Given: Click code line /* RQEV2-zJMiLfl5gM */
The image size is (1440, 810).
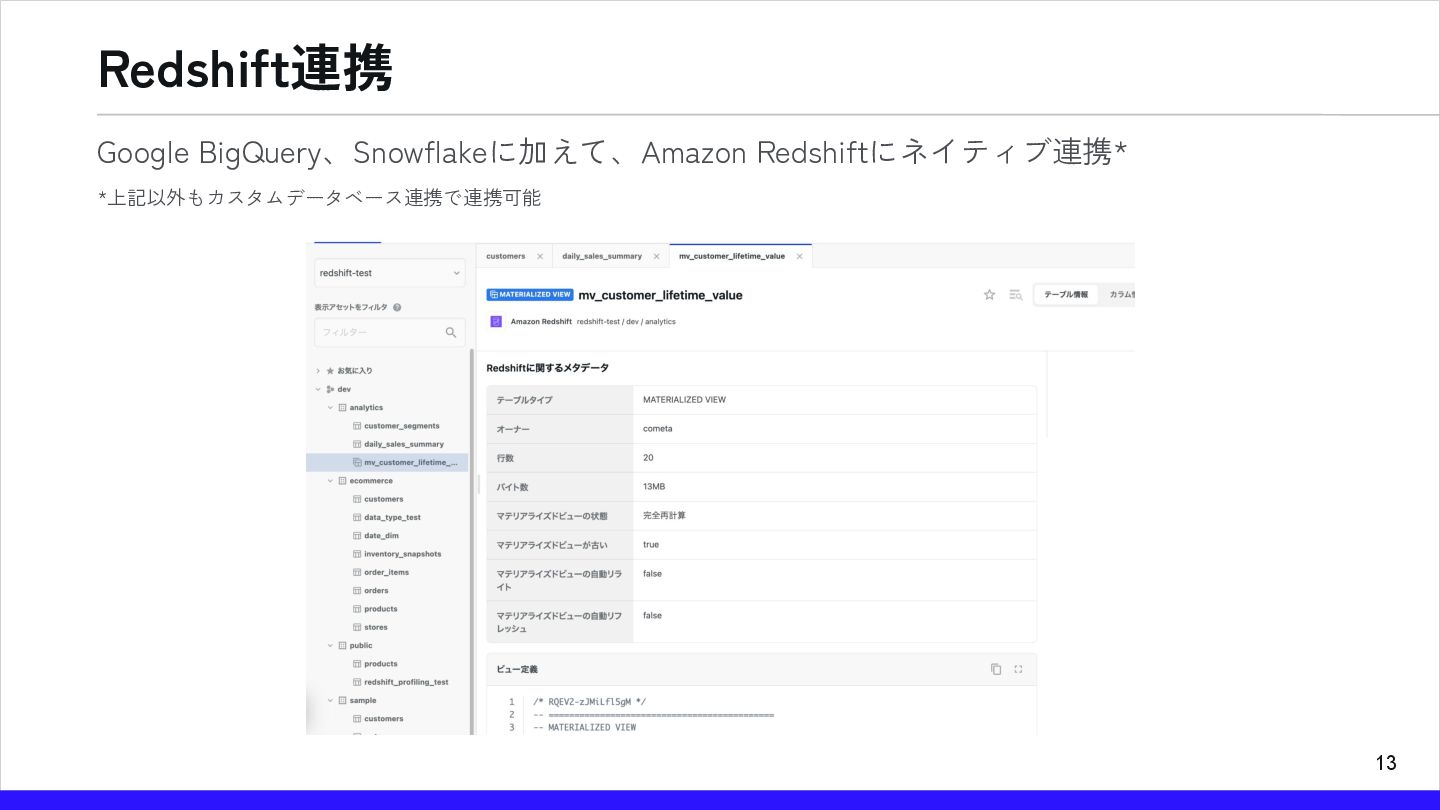Looking at the screenshot, I should point(589,702).
